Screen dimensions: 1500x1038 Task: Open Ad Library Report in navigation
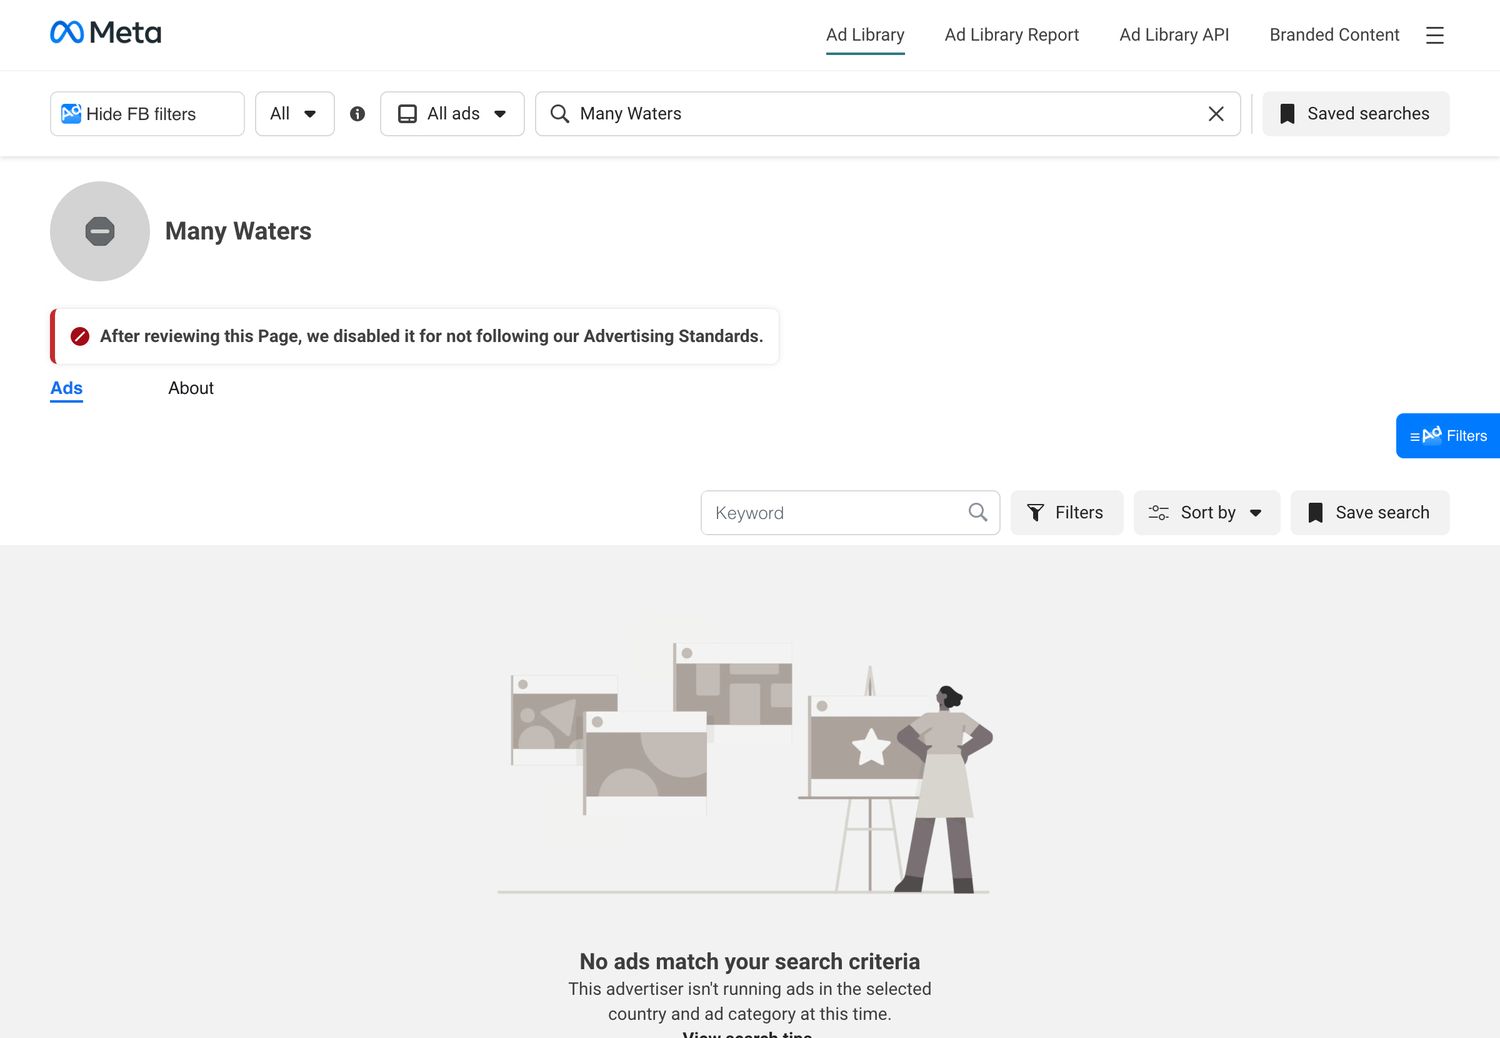[1011, 35]
